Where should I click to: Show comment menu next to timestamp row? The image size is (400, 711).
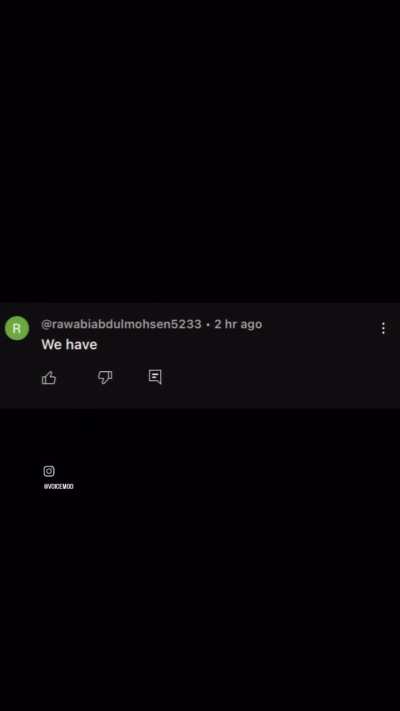pyautogui.click(x=383, y=328)
